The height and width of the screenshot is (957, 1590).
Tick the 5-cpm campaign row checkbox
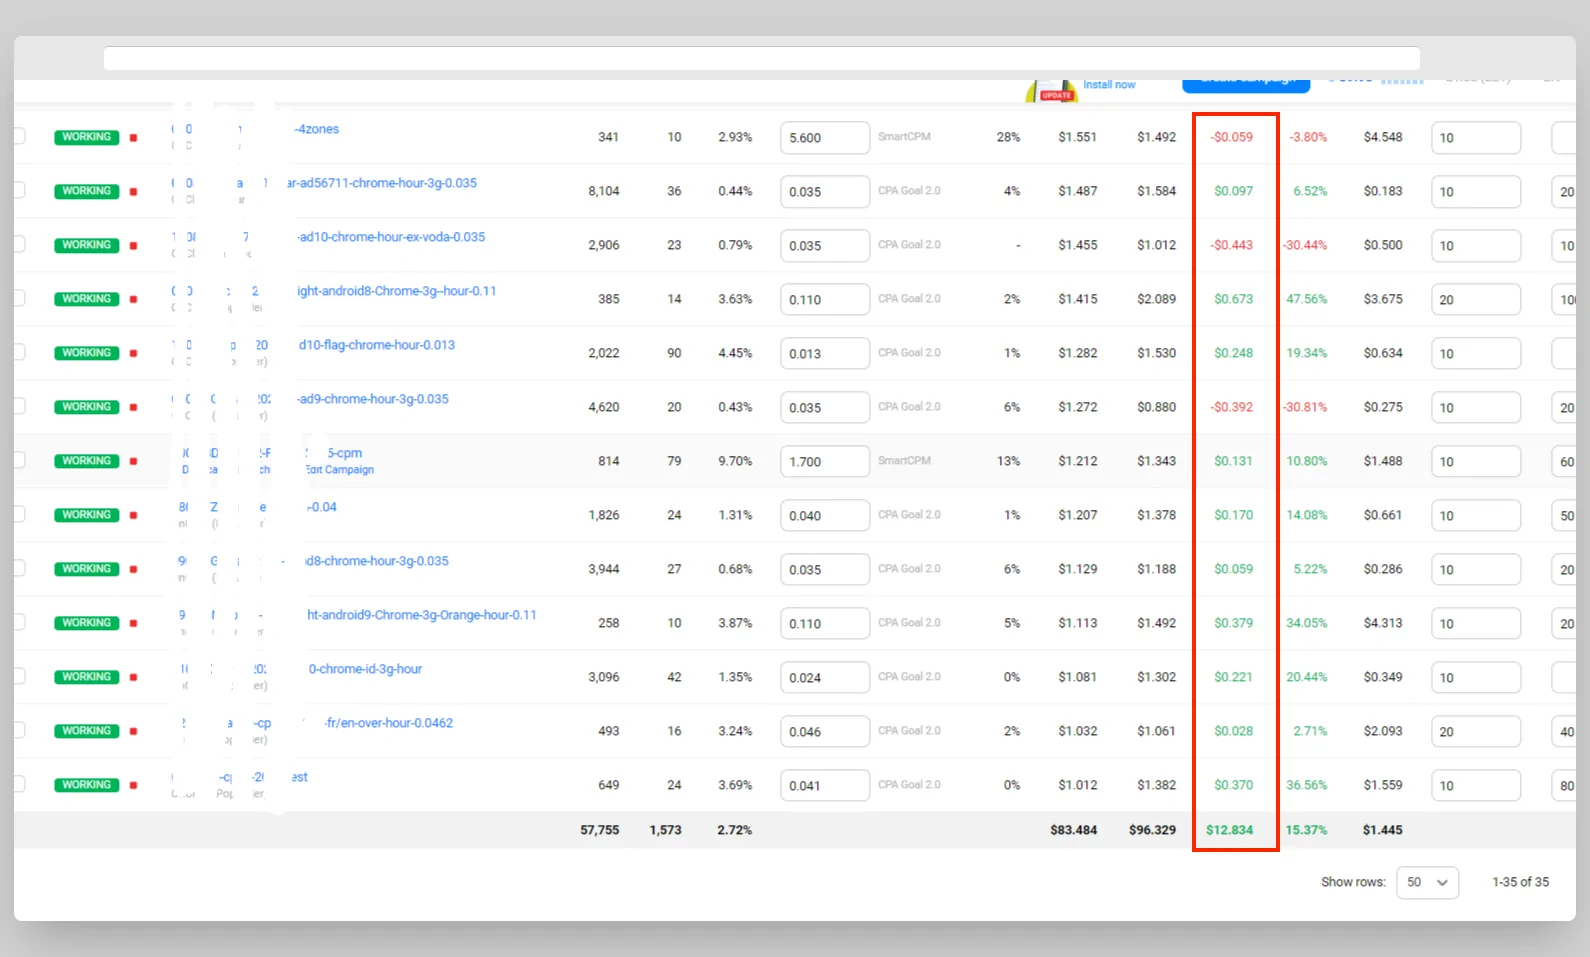(19, 460)
